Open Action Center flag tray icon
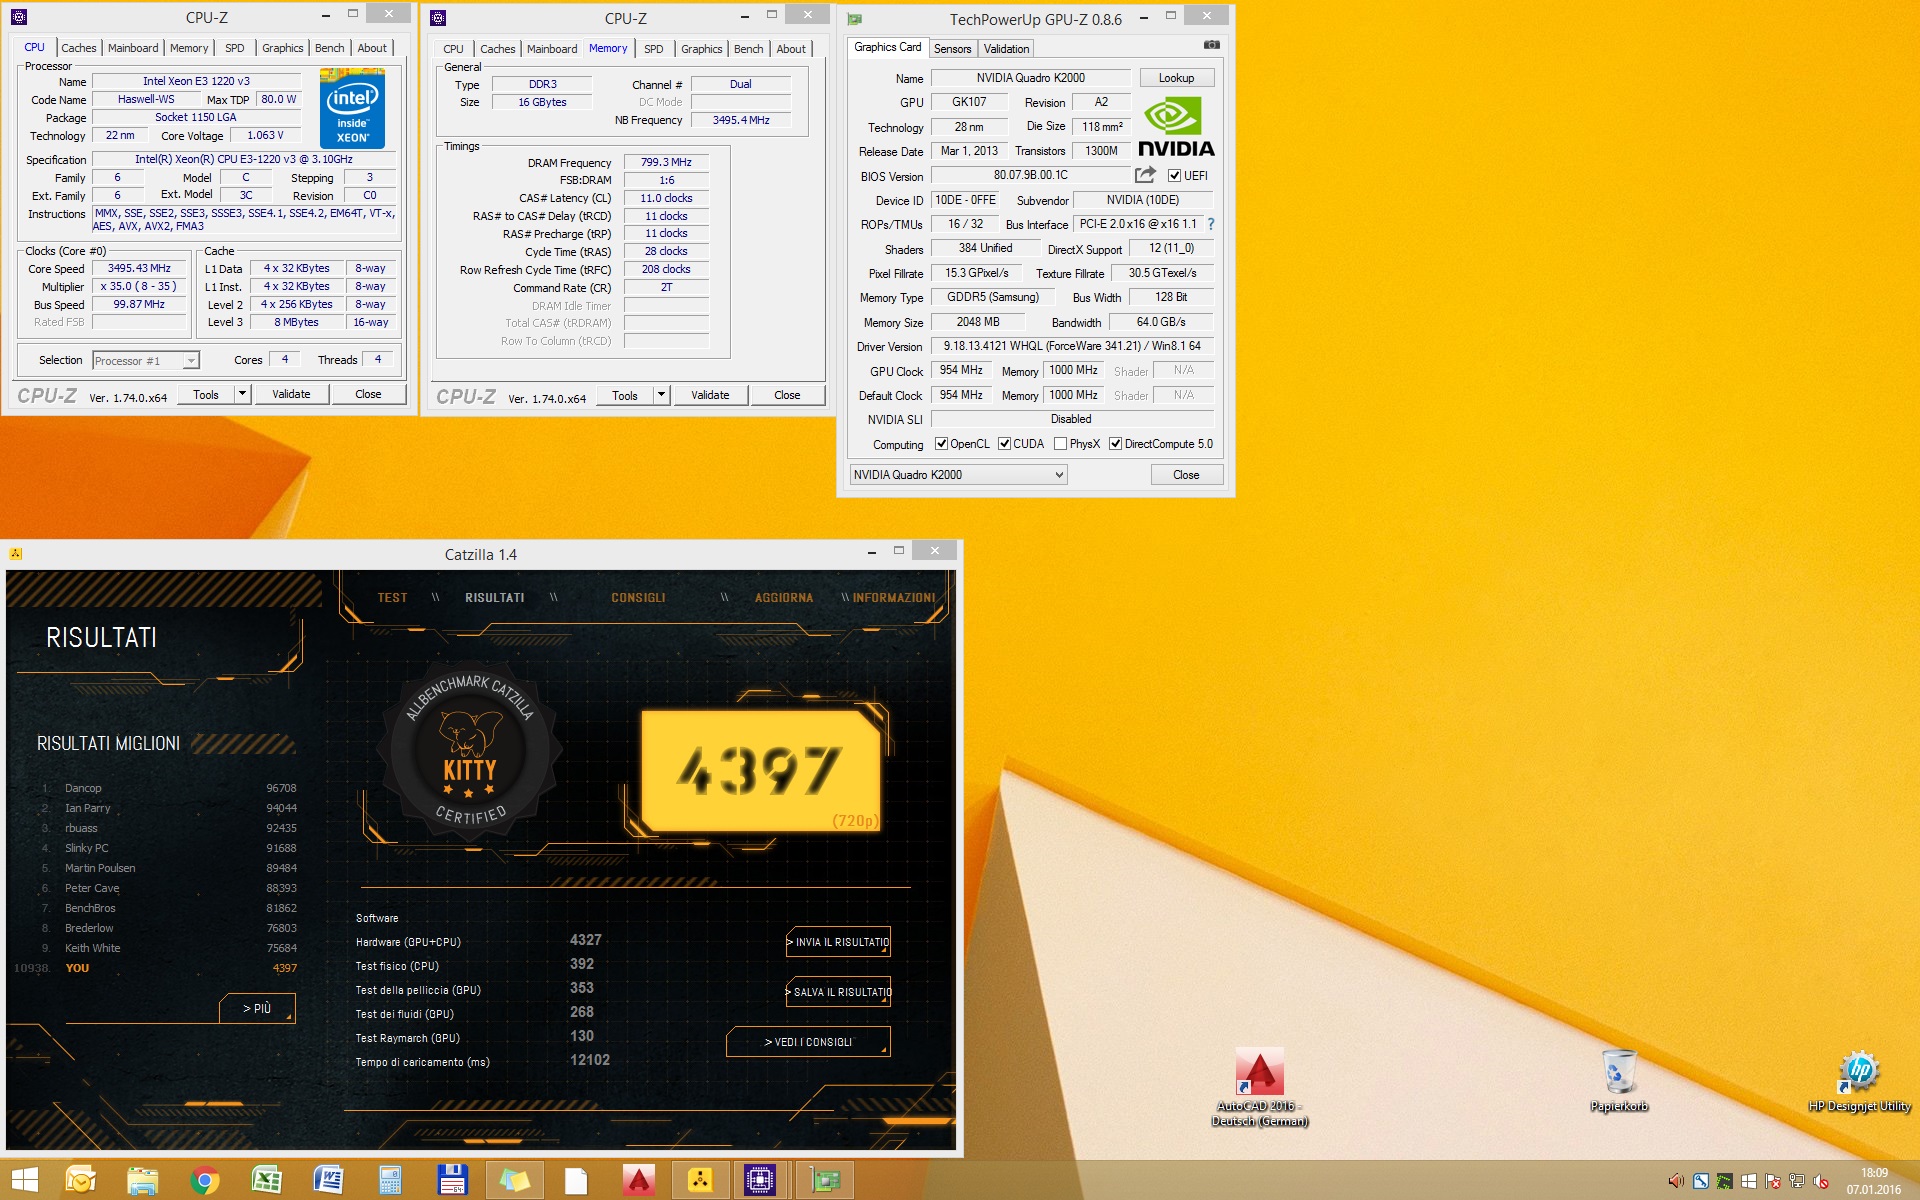The width and height of the screenshot is (1920, 1200). click(1772, 1181)
